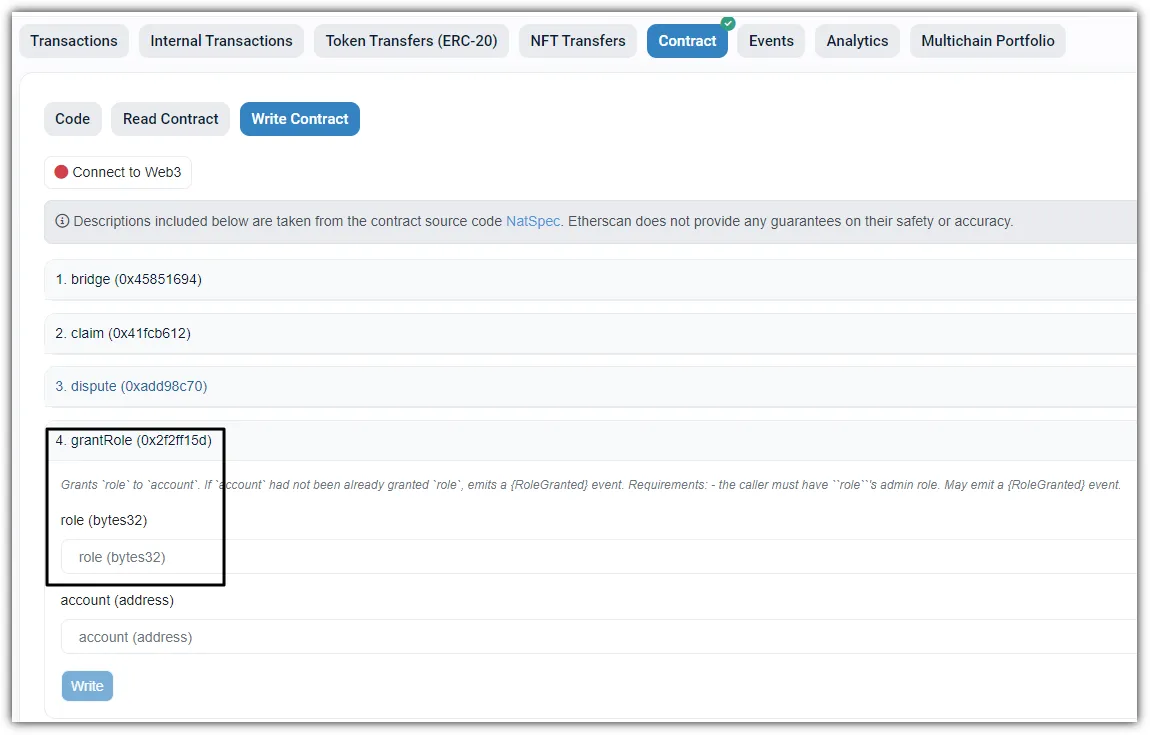Open the Events tab
Image resolution: width=1150 pixels, height=735 pixels.
pyautogui.click(x=771, y=41)
